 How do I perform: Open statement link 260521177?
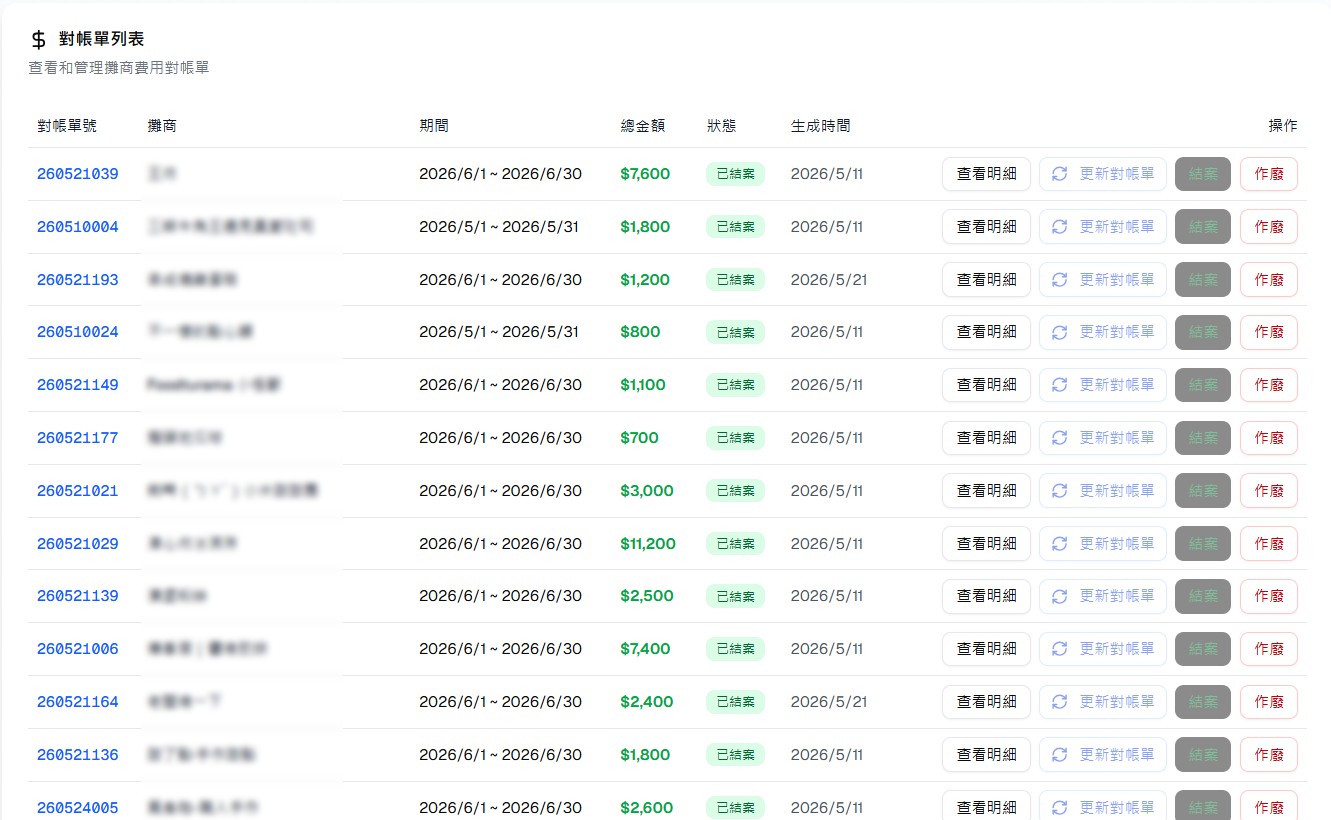click(x=78, y=438)
